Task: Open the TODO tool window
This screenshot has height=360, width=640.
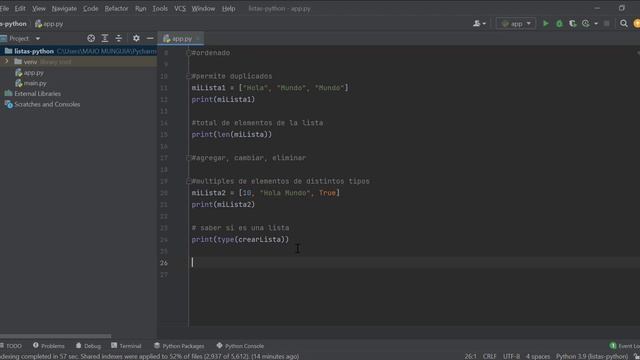Action: click(11, 346)
